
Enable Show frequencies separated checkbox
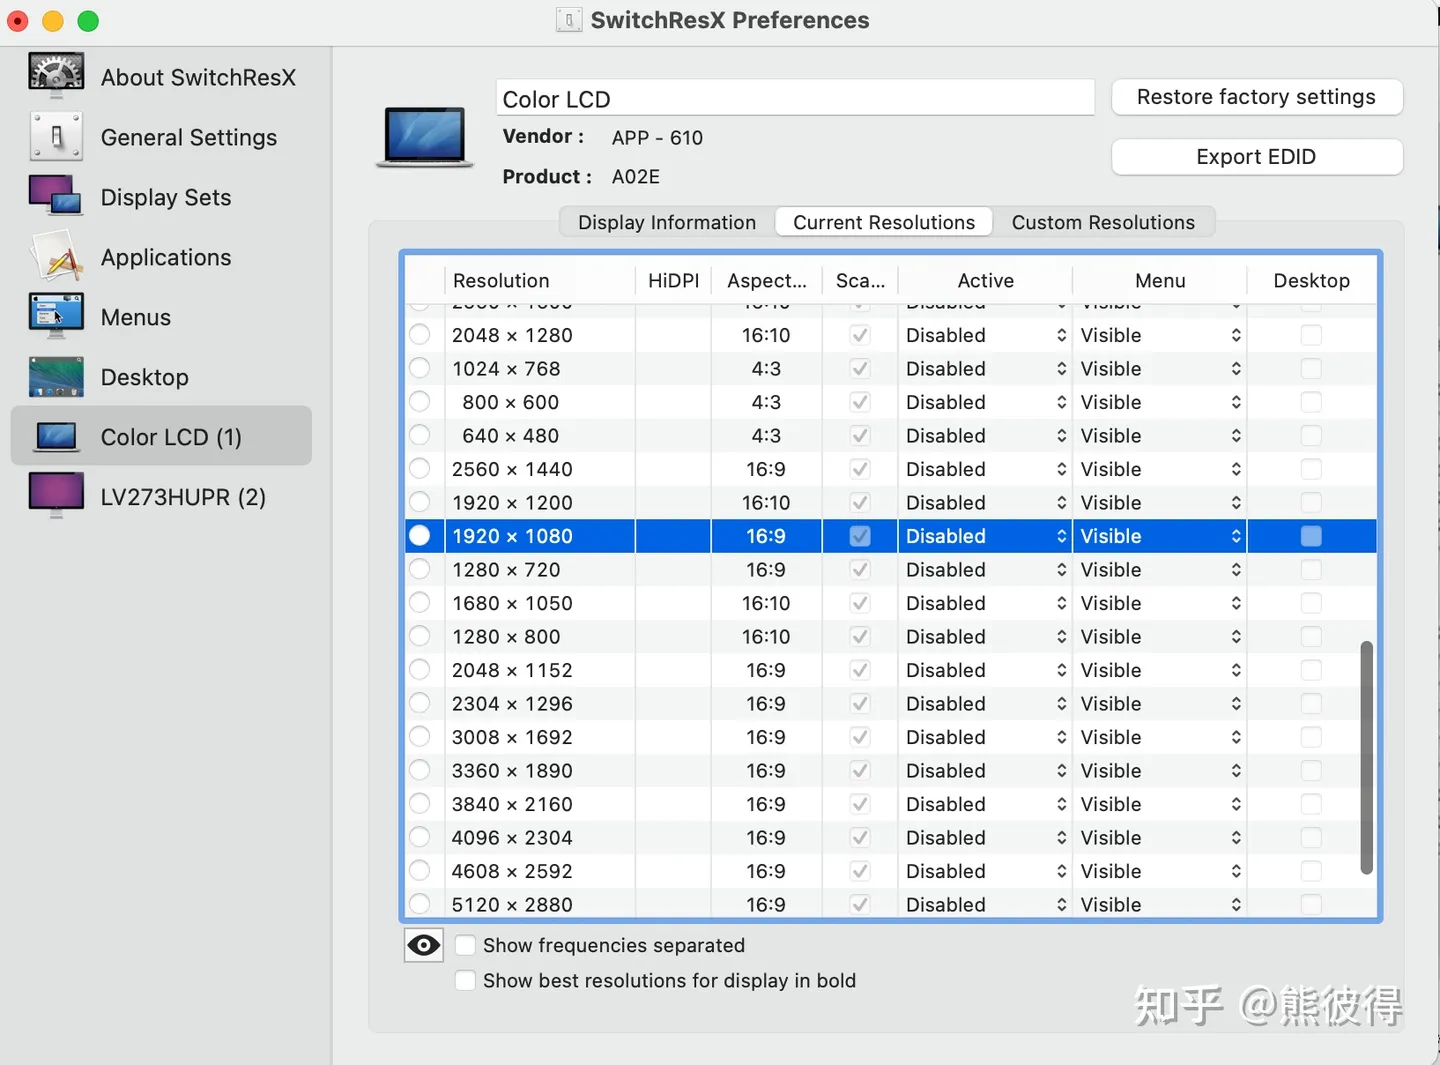tap(465, 945)
